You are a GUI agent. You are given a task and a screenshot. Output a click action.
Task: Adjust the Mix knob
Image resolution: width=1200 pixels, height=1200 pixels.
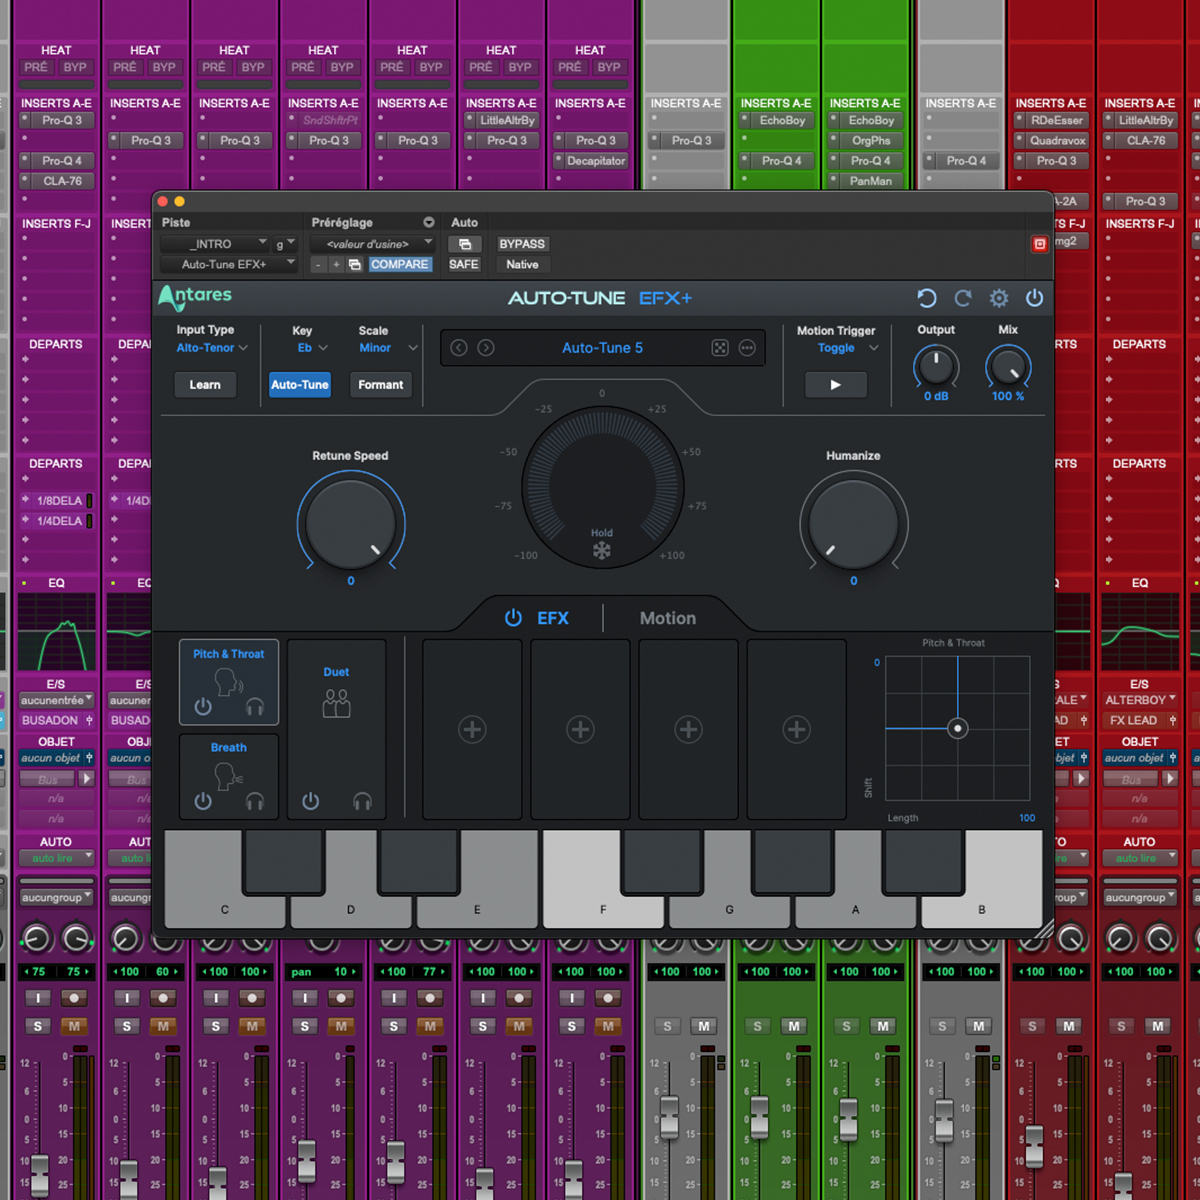(x=1008, y=367)
